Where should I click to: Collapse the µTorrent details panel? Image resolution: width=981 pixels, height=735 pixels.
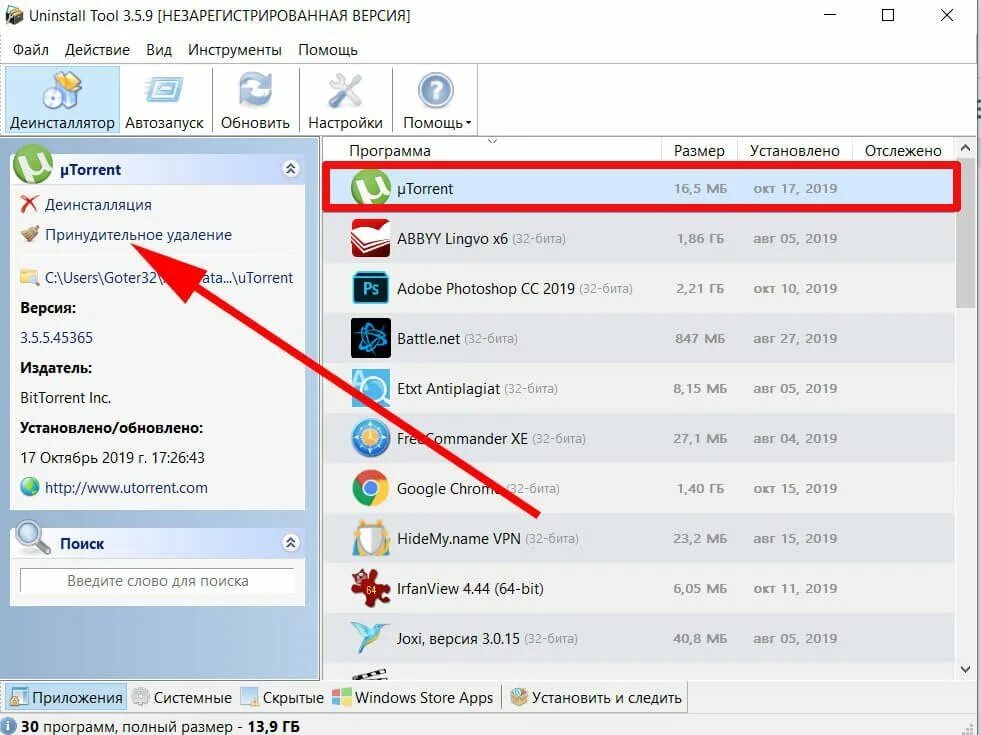pos(290,169)
